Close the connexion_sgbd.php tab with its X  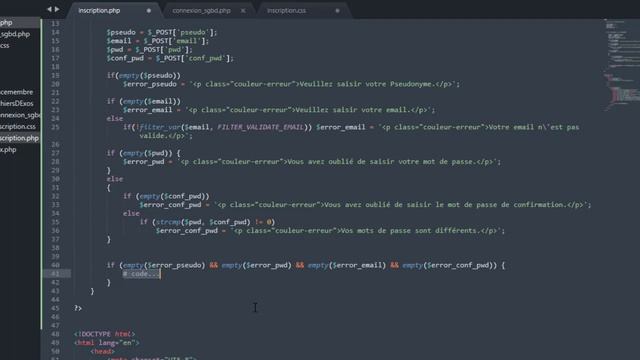click(x=243, y=11)
